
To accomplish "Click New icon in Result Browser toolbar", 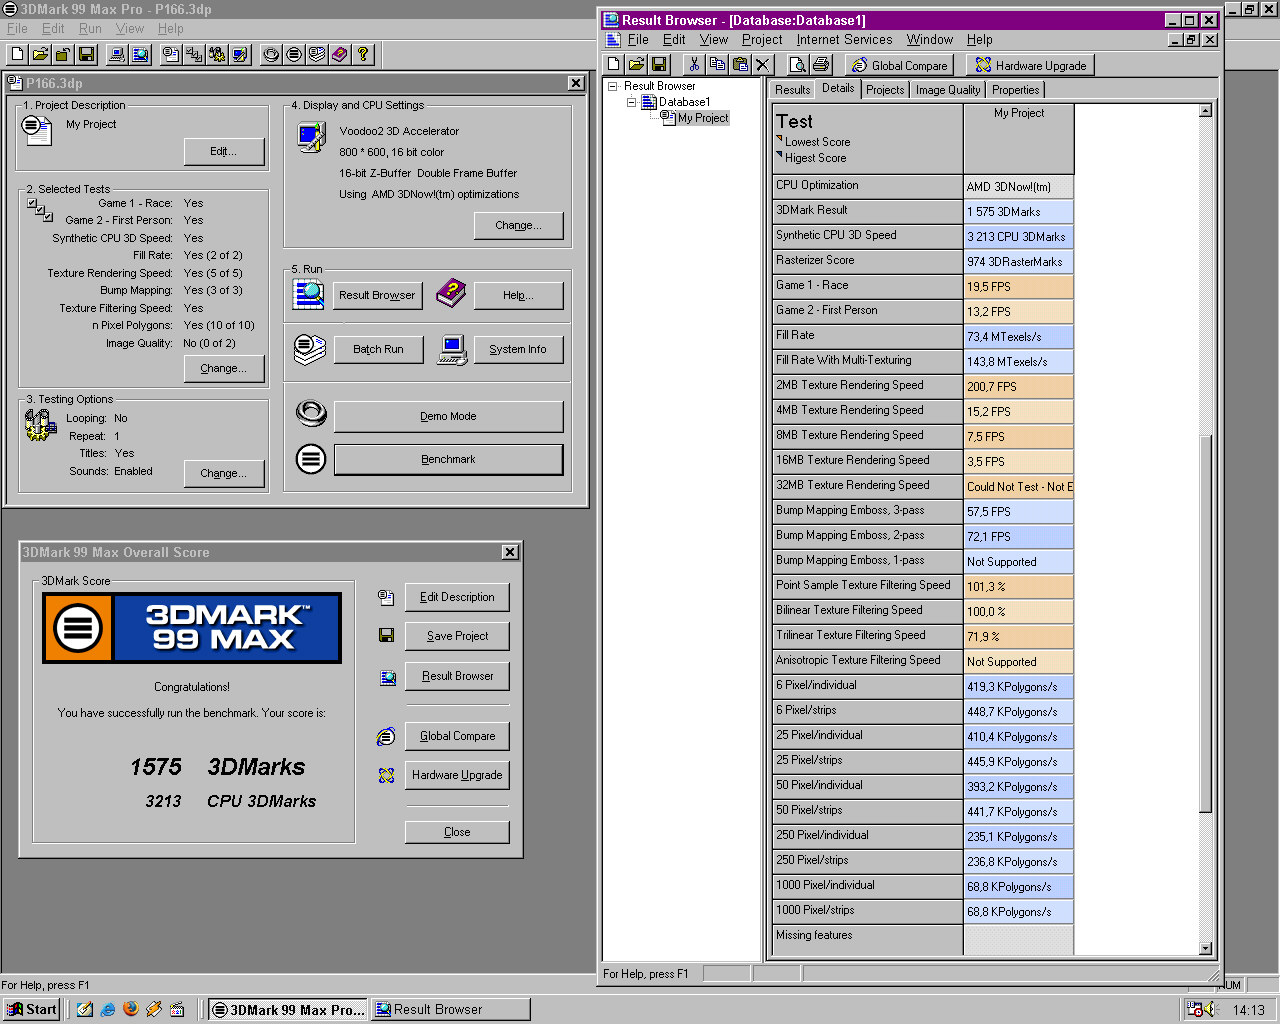I will pyautogui.click(x=614, y=65).
